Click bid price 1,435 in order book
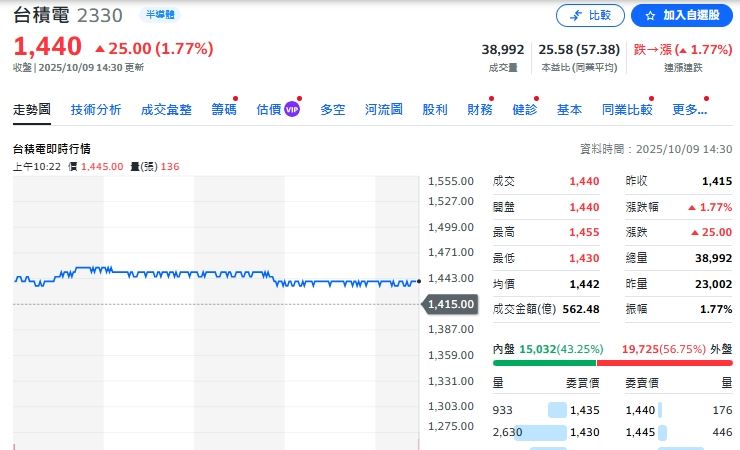This screenshot has width=740, height=450. pos(584,409)
